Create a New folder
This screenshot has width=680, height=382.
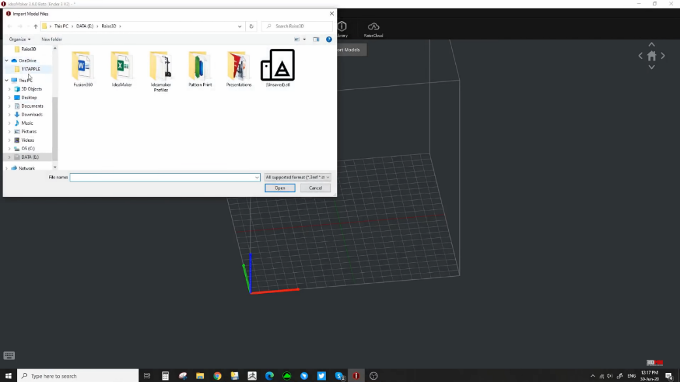(52, 39)
